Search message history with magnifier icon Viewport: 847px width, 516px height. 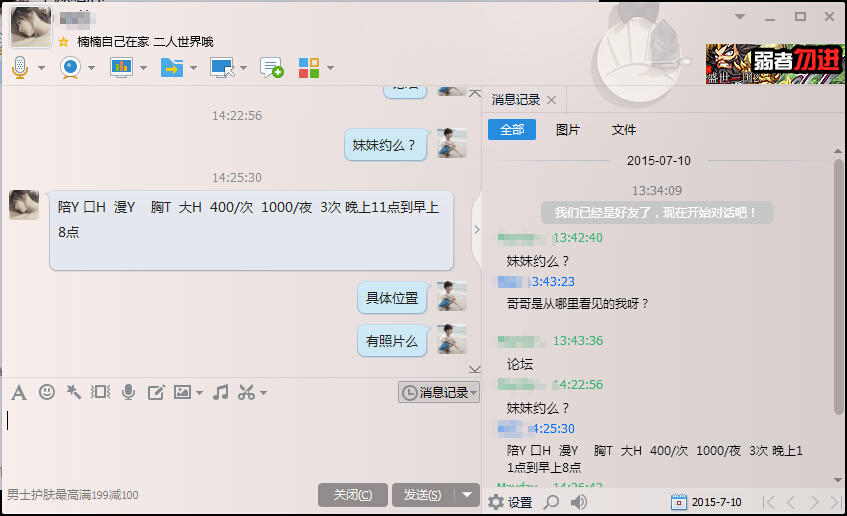[551, 502]
